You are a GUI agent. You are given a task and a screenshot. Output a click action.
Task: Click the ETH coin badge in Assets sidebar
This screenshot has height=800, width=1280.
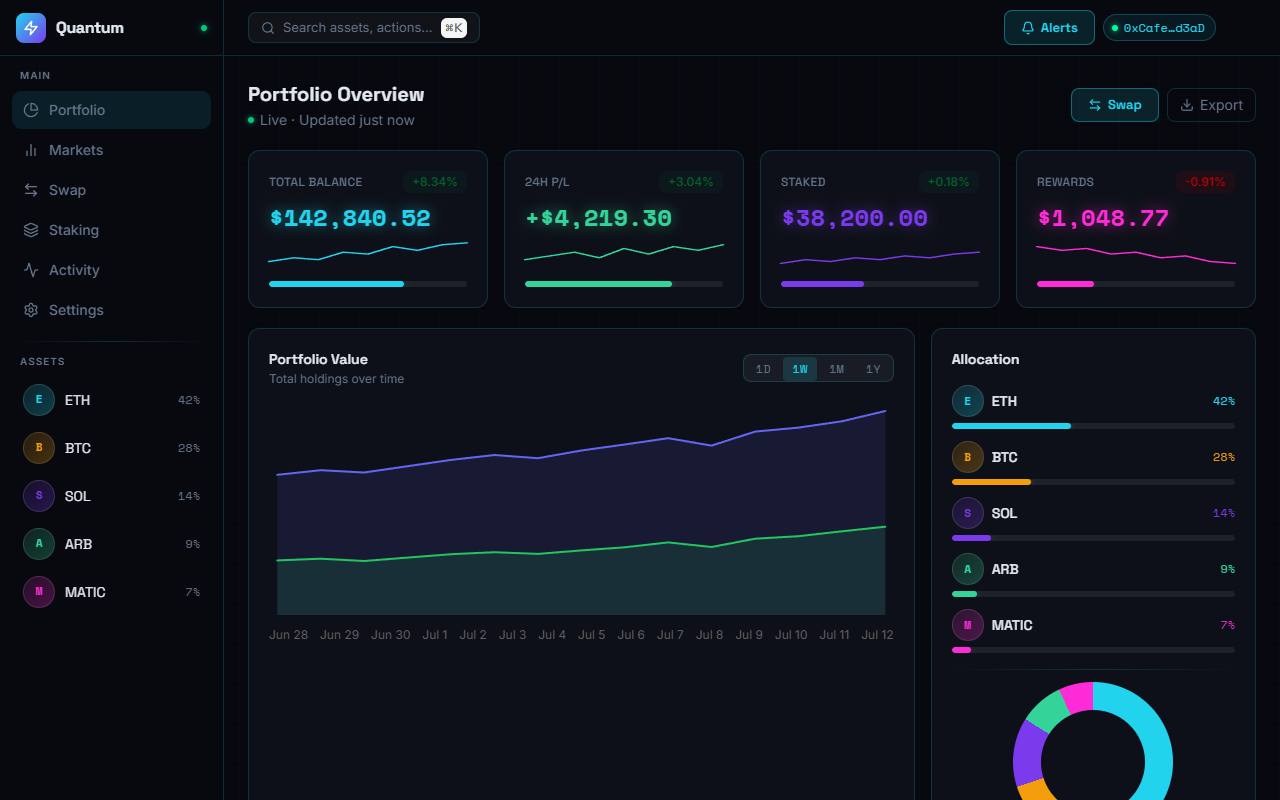pyautogui.click(x=39, y=400)
